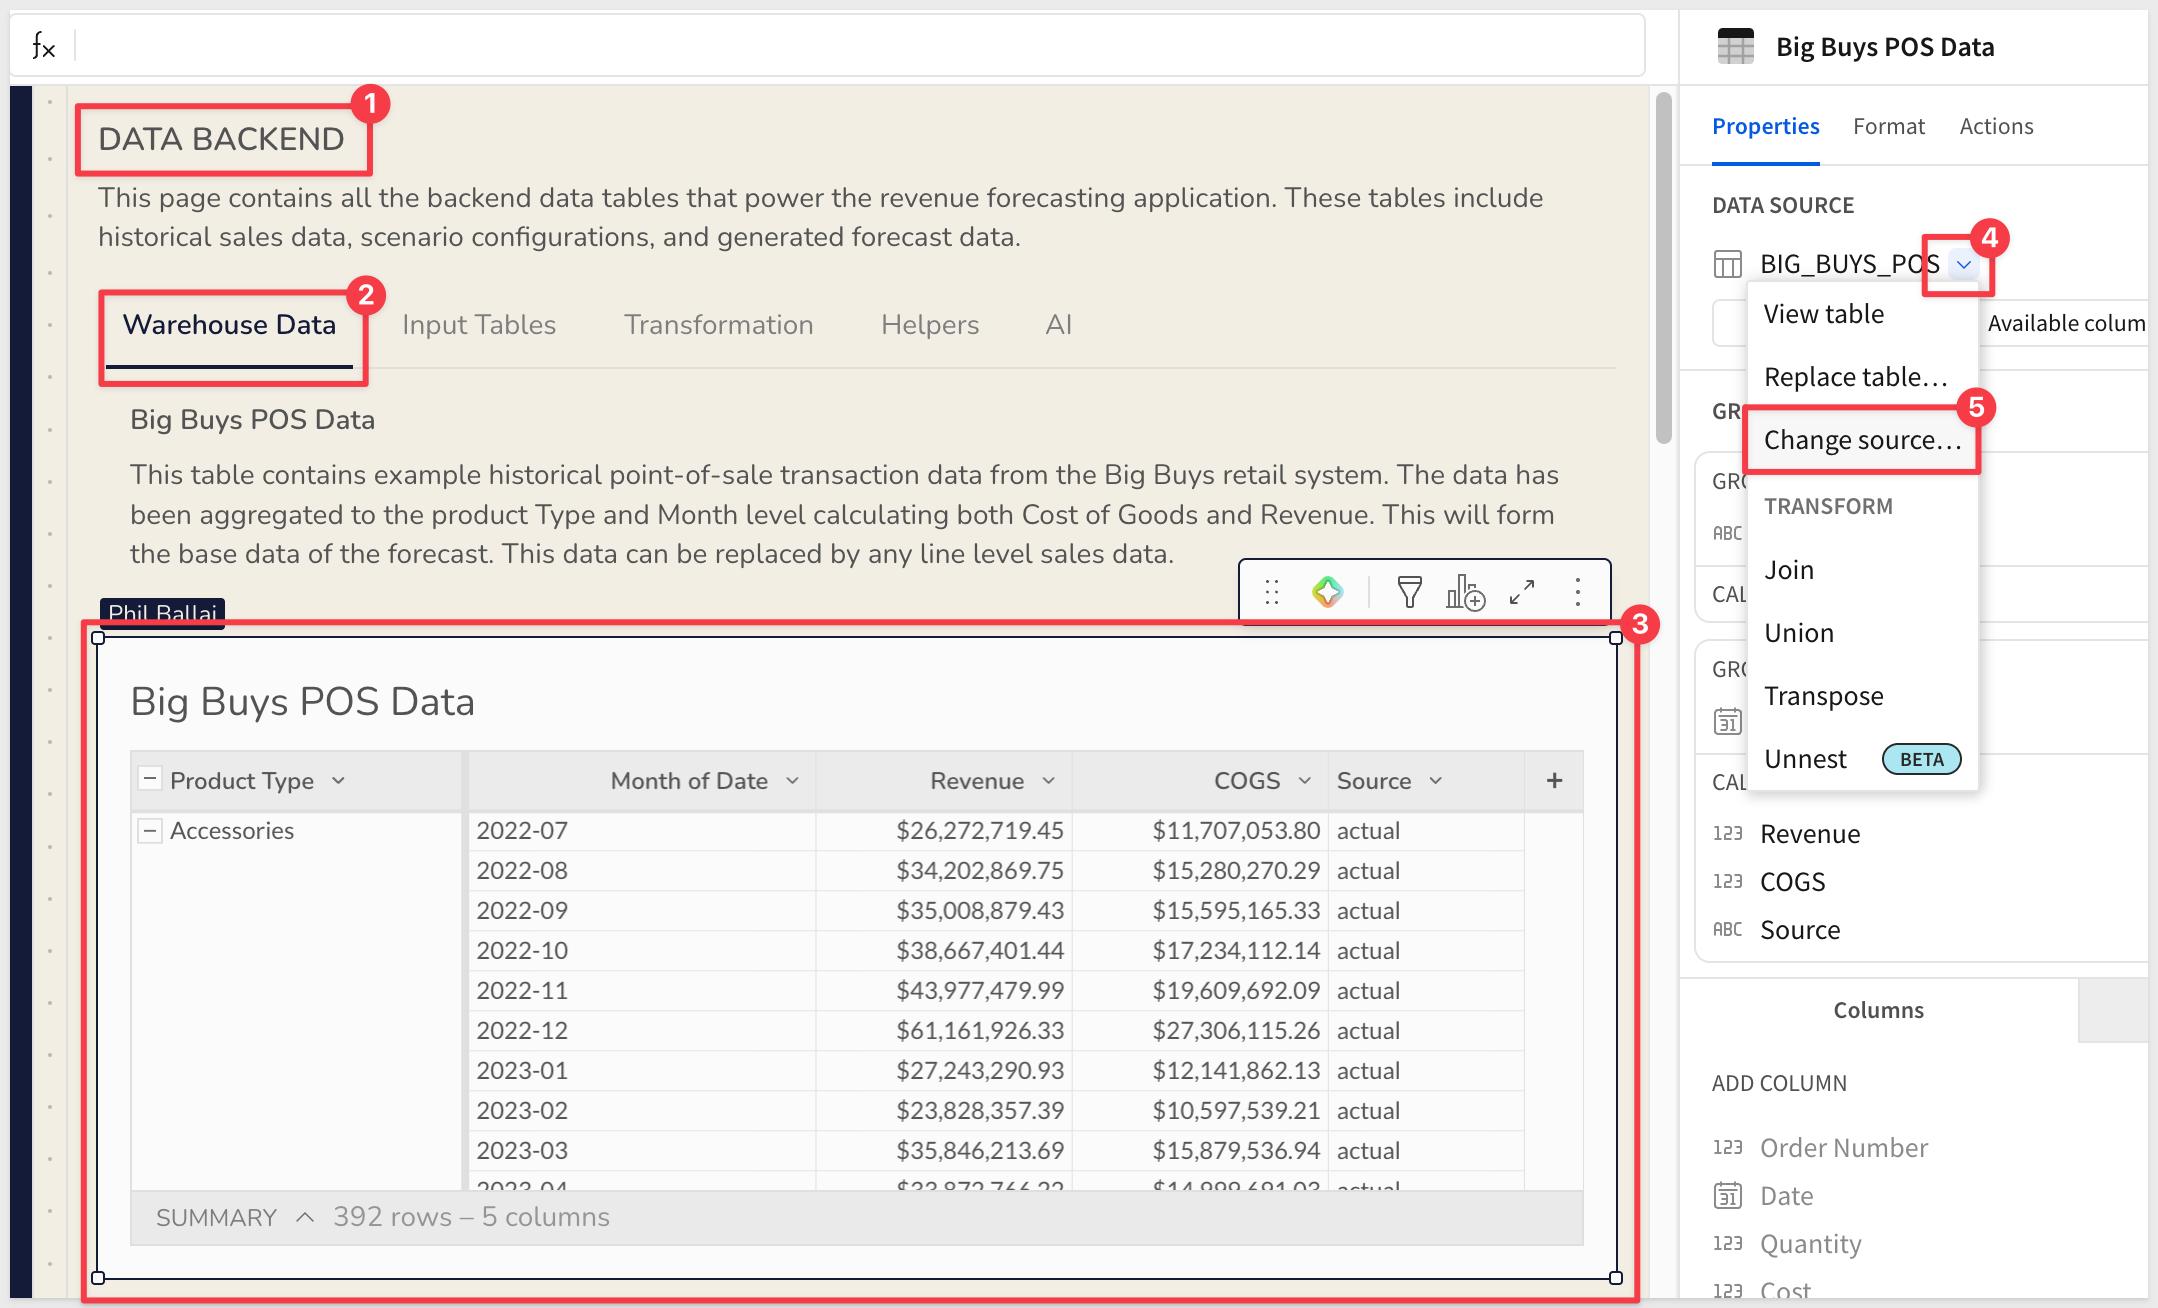Select the Revenue column in the panel
The width and height of the screenshot is (2158, 1308).
click(1810, 834)
